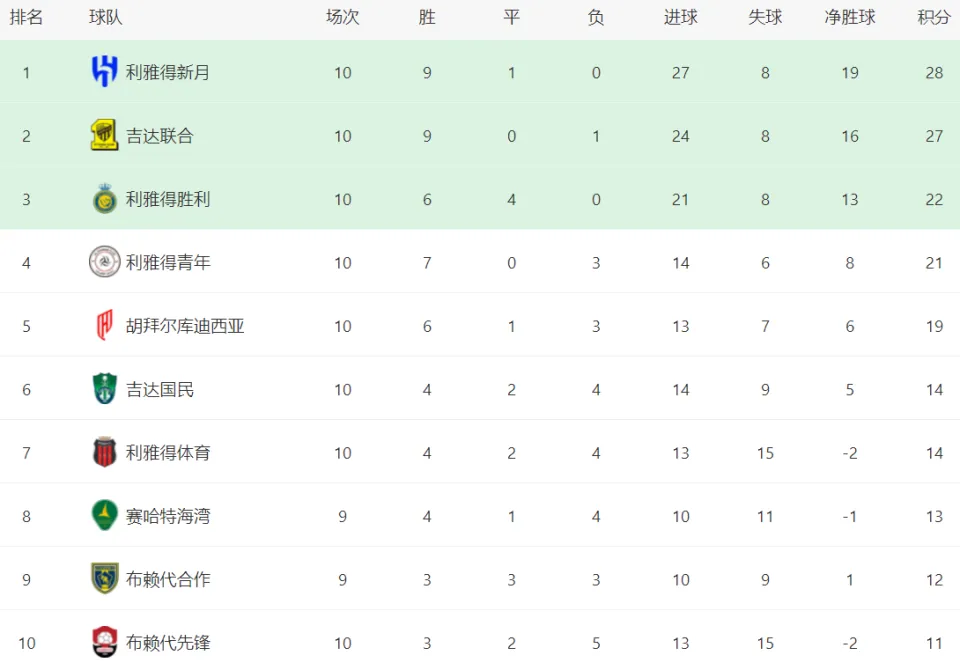Select the rank 8 赛哈特海湾 row
960x670 pixels.
coord(480,516)
